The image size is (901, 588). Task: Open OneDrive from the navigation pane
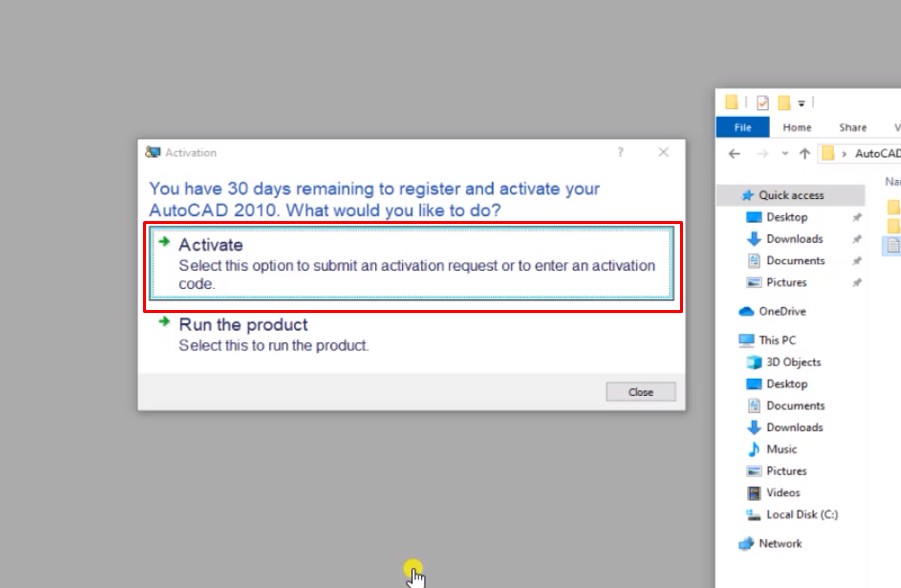point(781,311)
